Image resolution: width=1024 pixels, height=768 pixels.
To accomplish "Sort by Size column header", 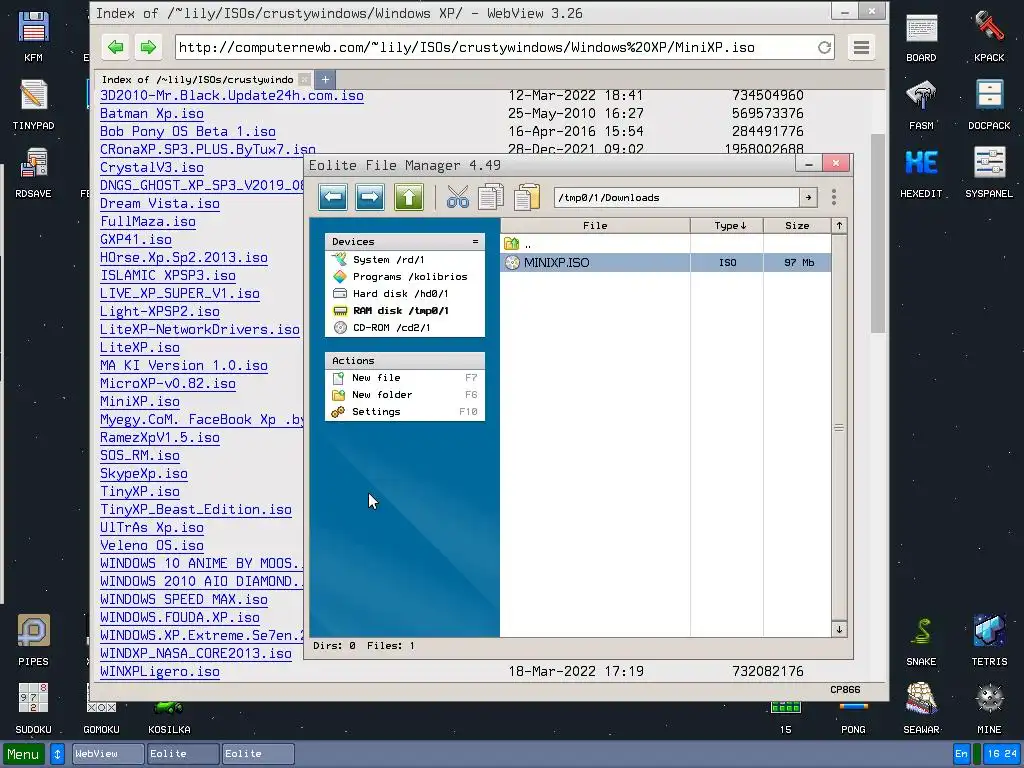I will coord(797,225).
